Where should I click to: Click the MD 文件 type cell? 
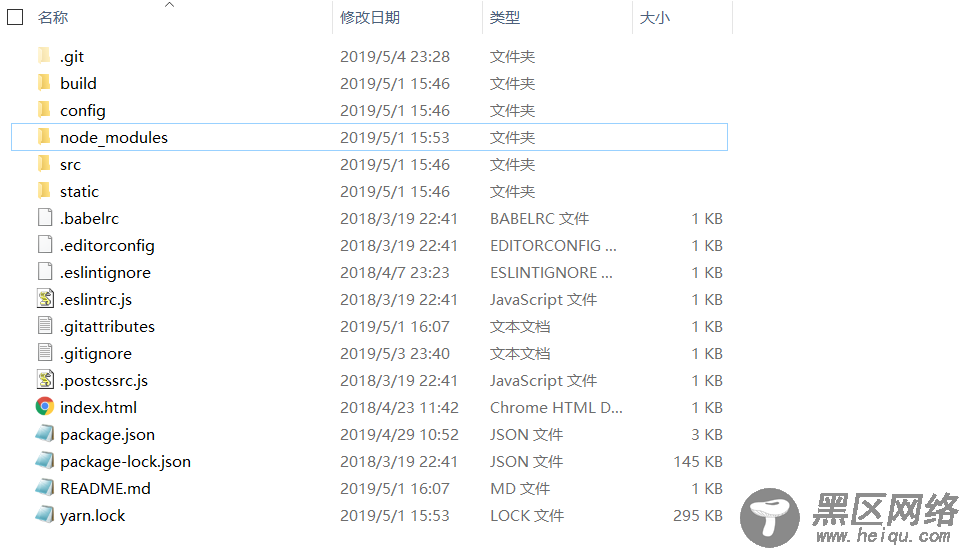tap(520, 488)
